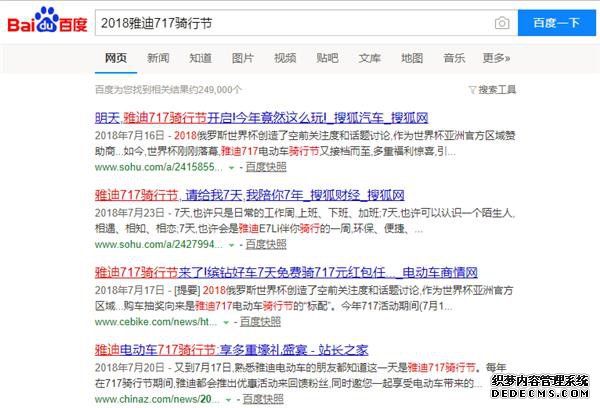Screen dimensions: 600x408
Task: Open 百度快照 for sohu.com/a/2415855 result
Action: 266,167
